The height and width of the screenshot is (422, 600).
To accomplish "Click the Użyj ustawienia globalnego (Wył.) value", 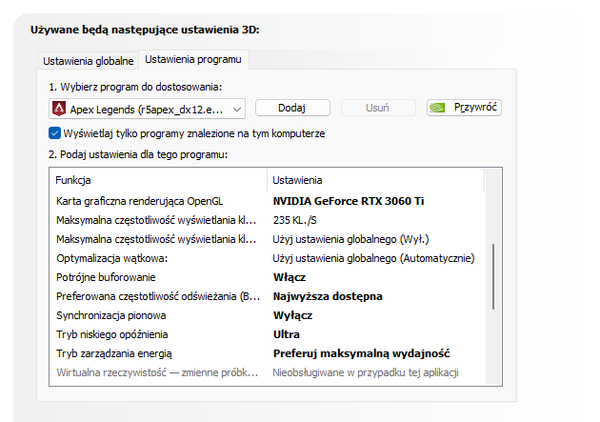I will [351, 240].
